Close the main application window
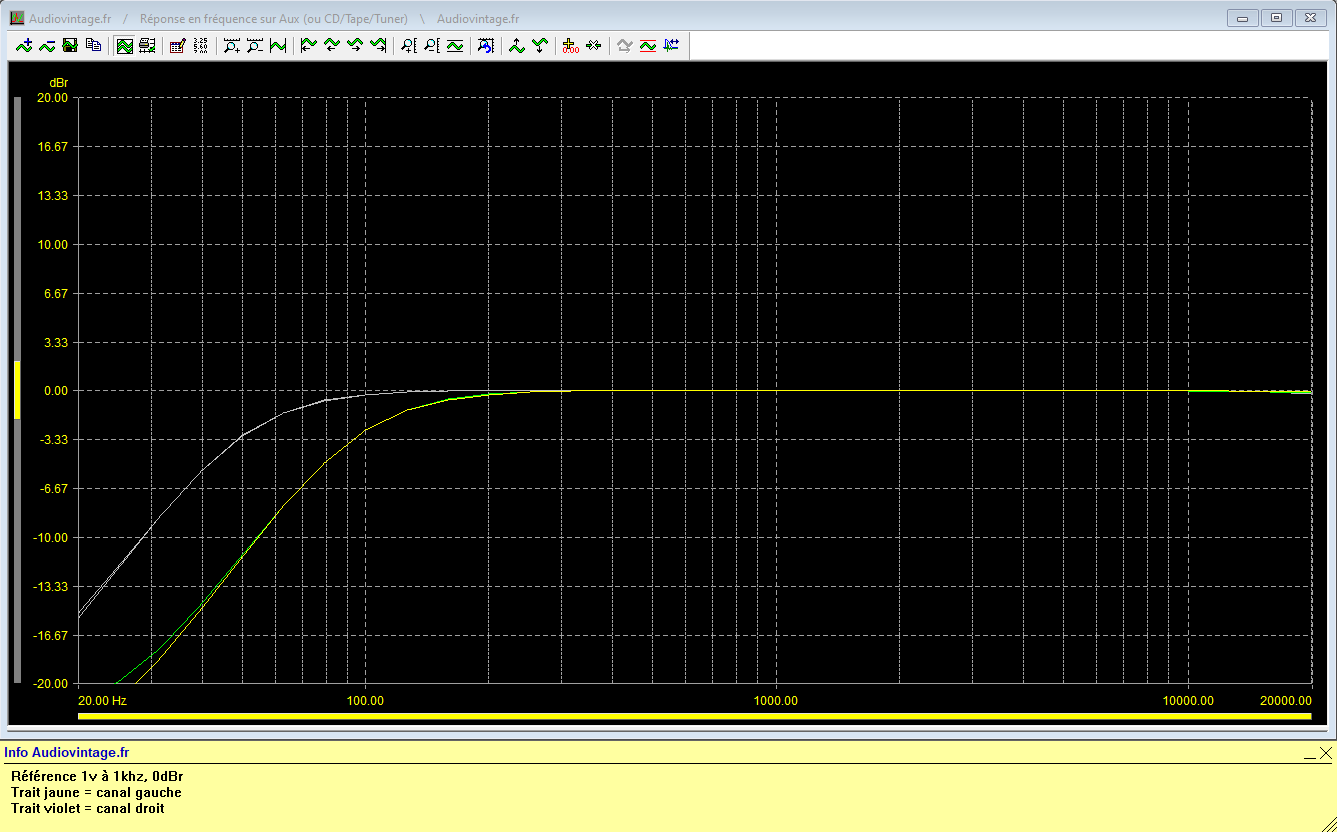 click(1309, 17)
